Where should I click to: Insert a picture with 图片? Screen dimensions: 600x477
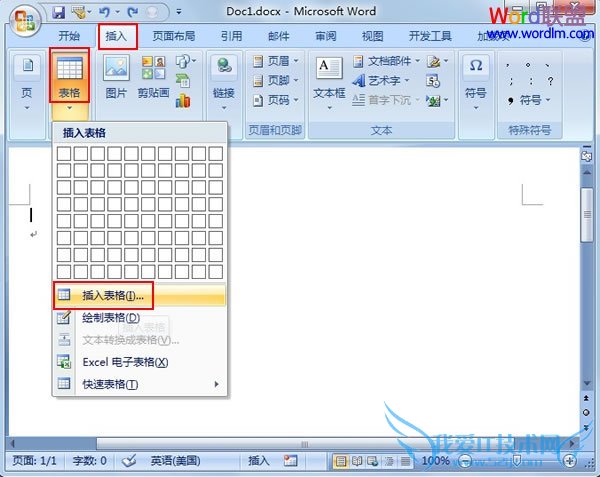[116, 76]
